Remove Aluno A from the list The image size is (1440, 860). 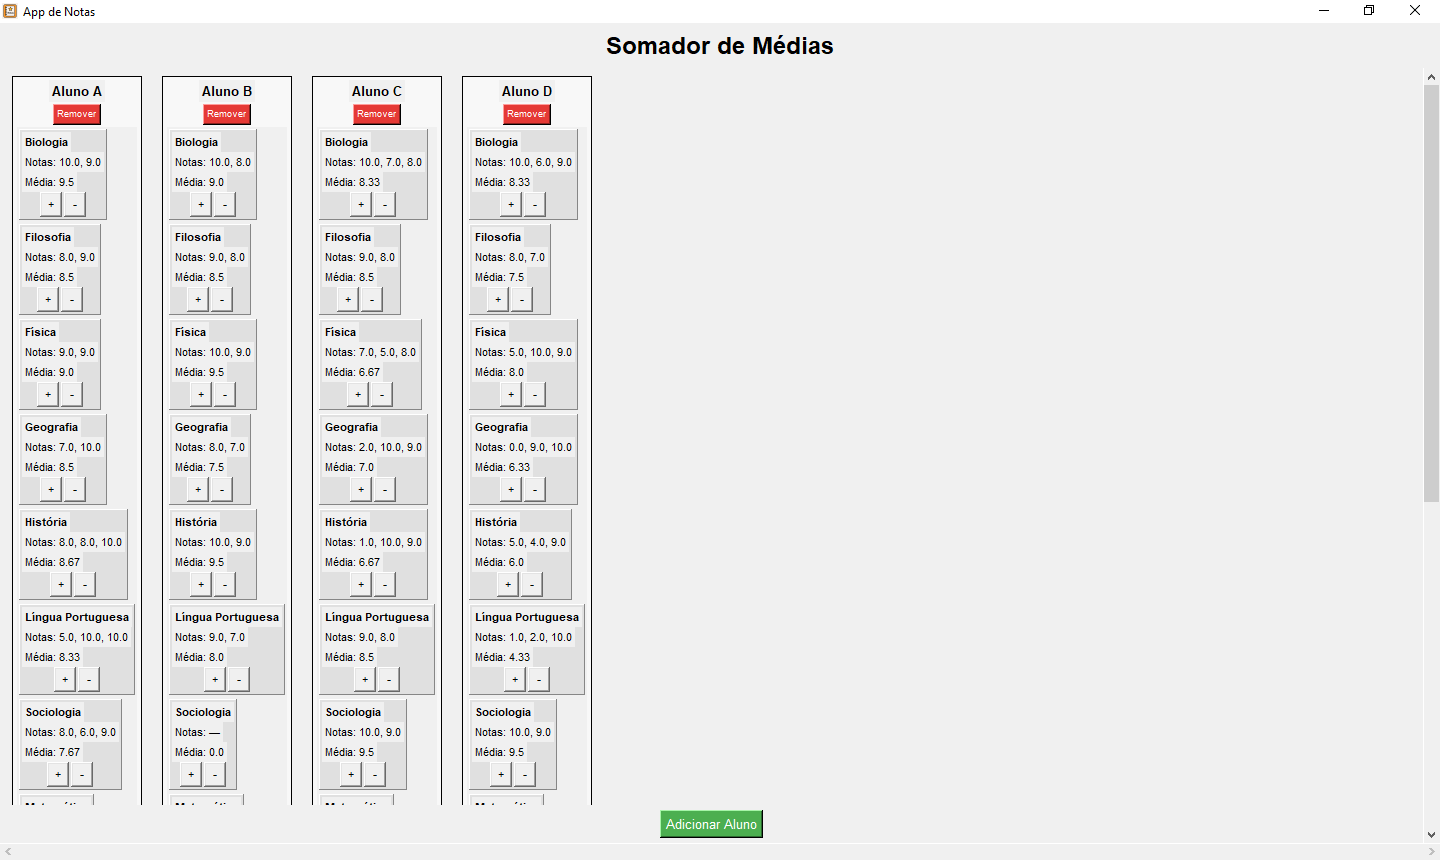click(x=77, y=114)
